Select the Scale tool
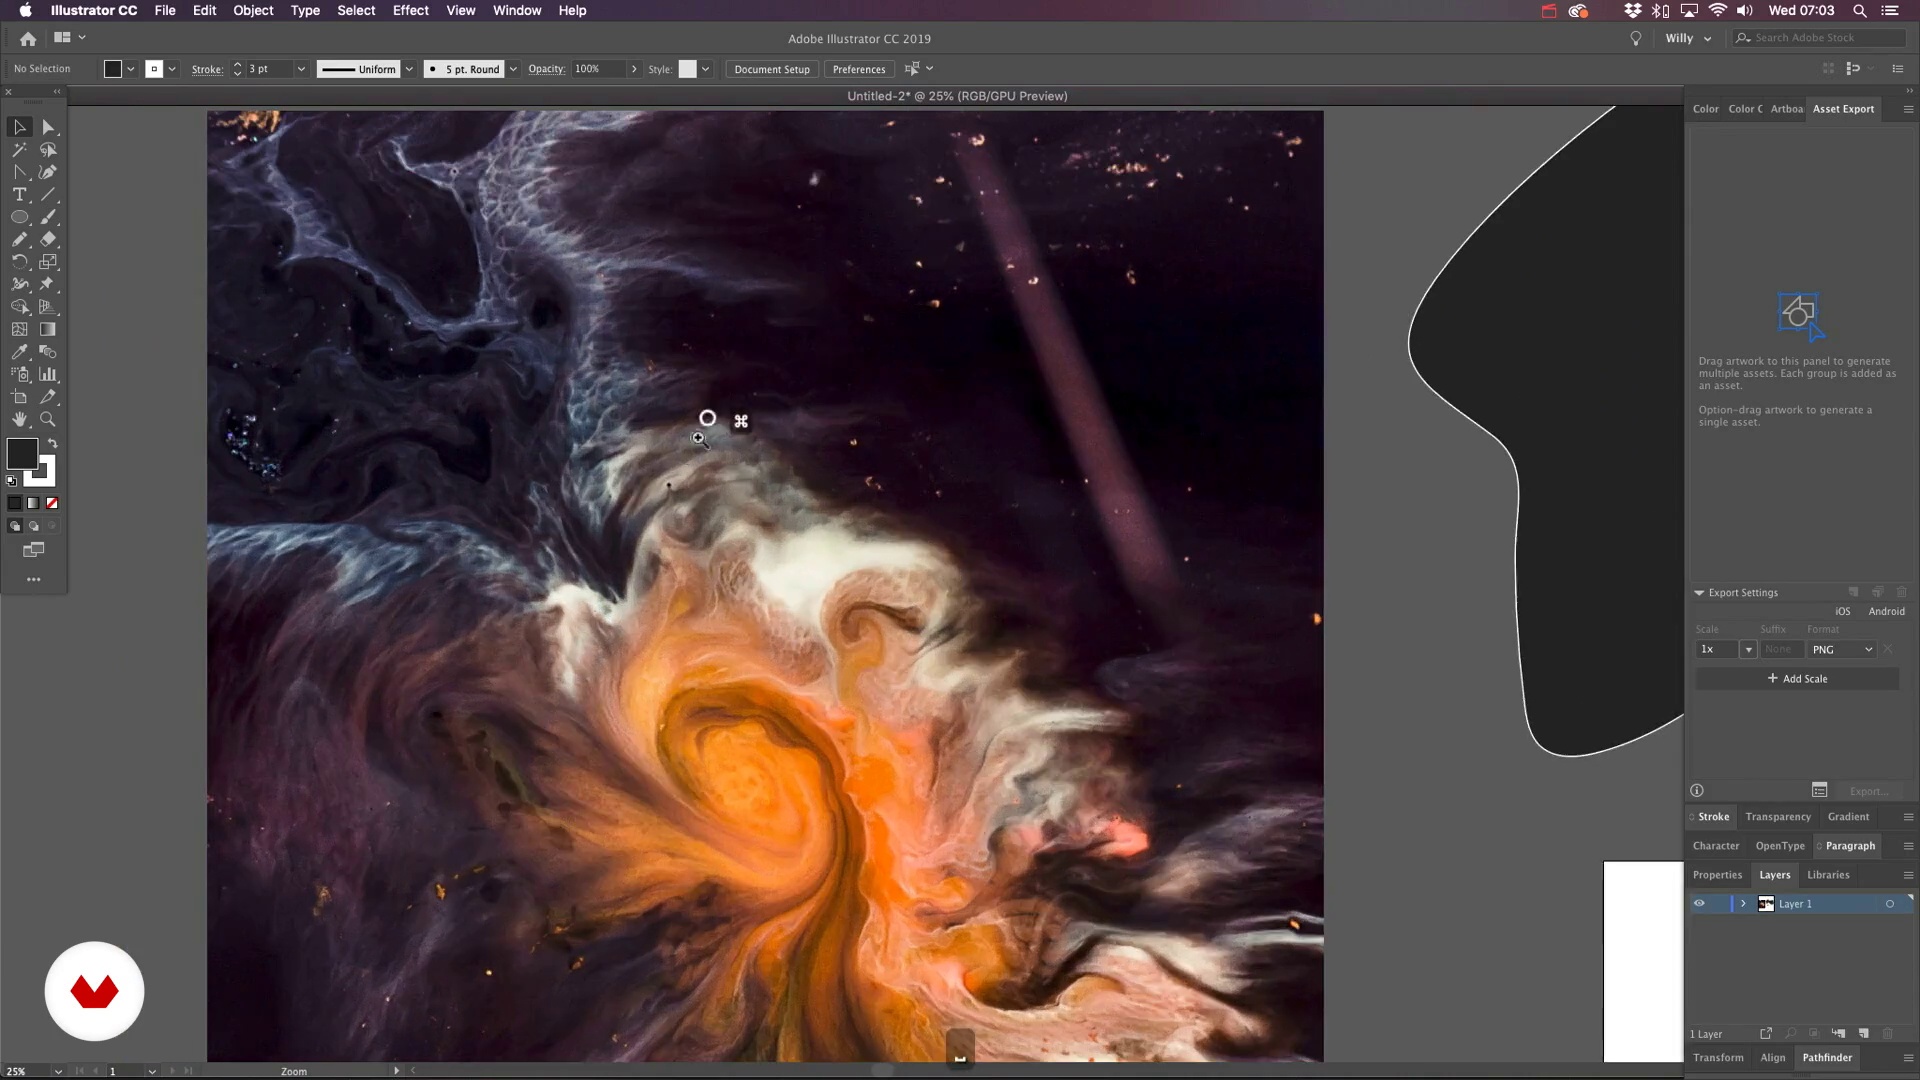This screenshot has width=1920, height=1080. click(x=48, y=262)
